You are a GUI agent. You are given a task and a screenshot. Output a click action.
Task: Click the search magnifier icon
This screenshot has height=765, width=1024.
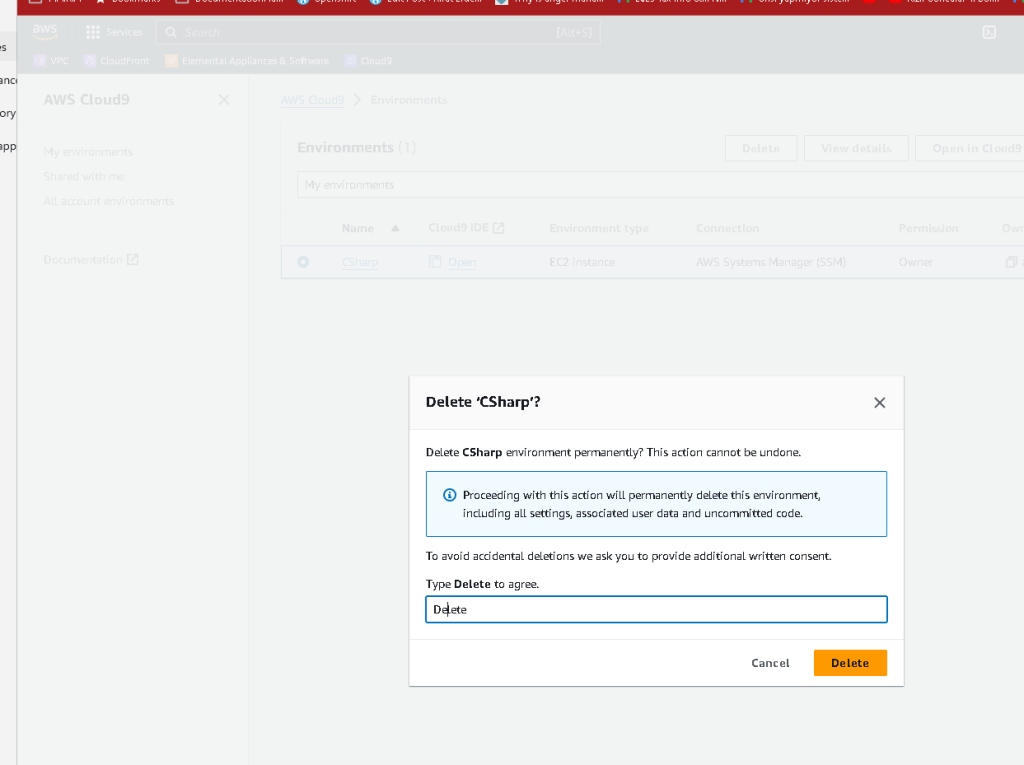171,32
